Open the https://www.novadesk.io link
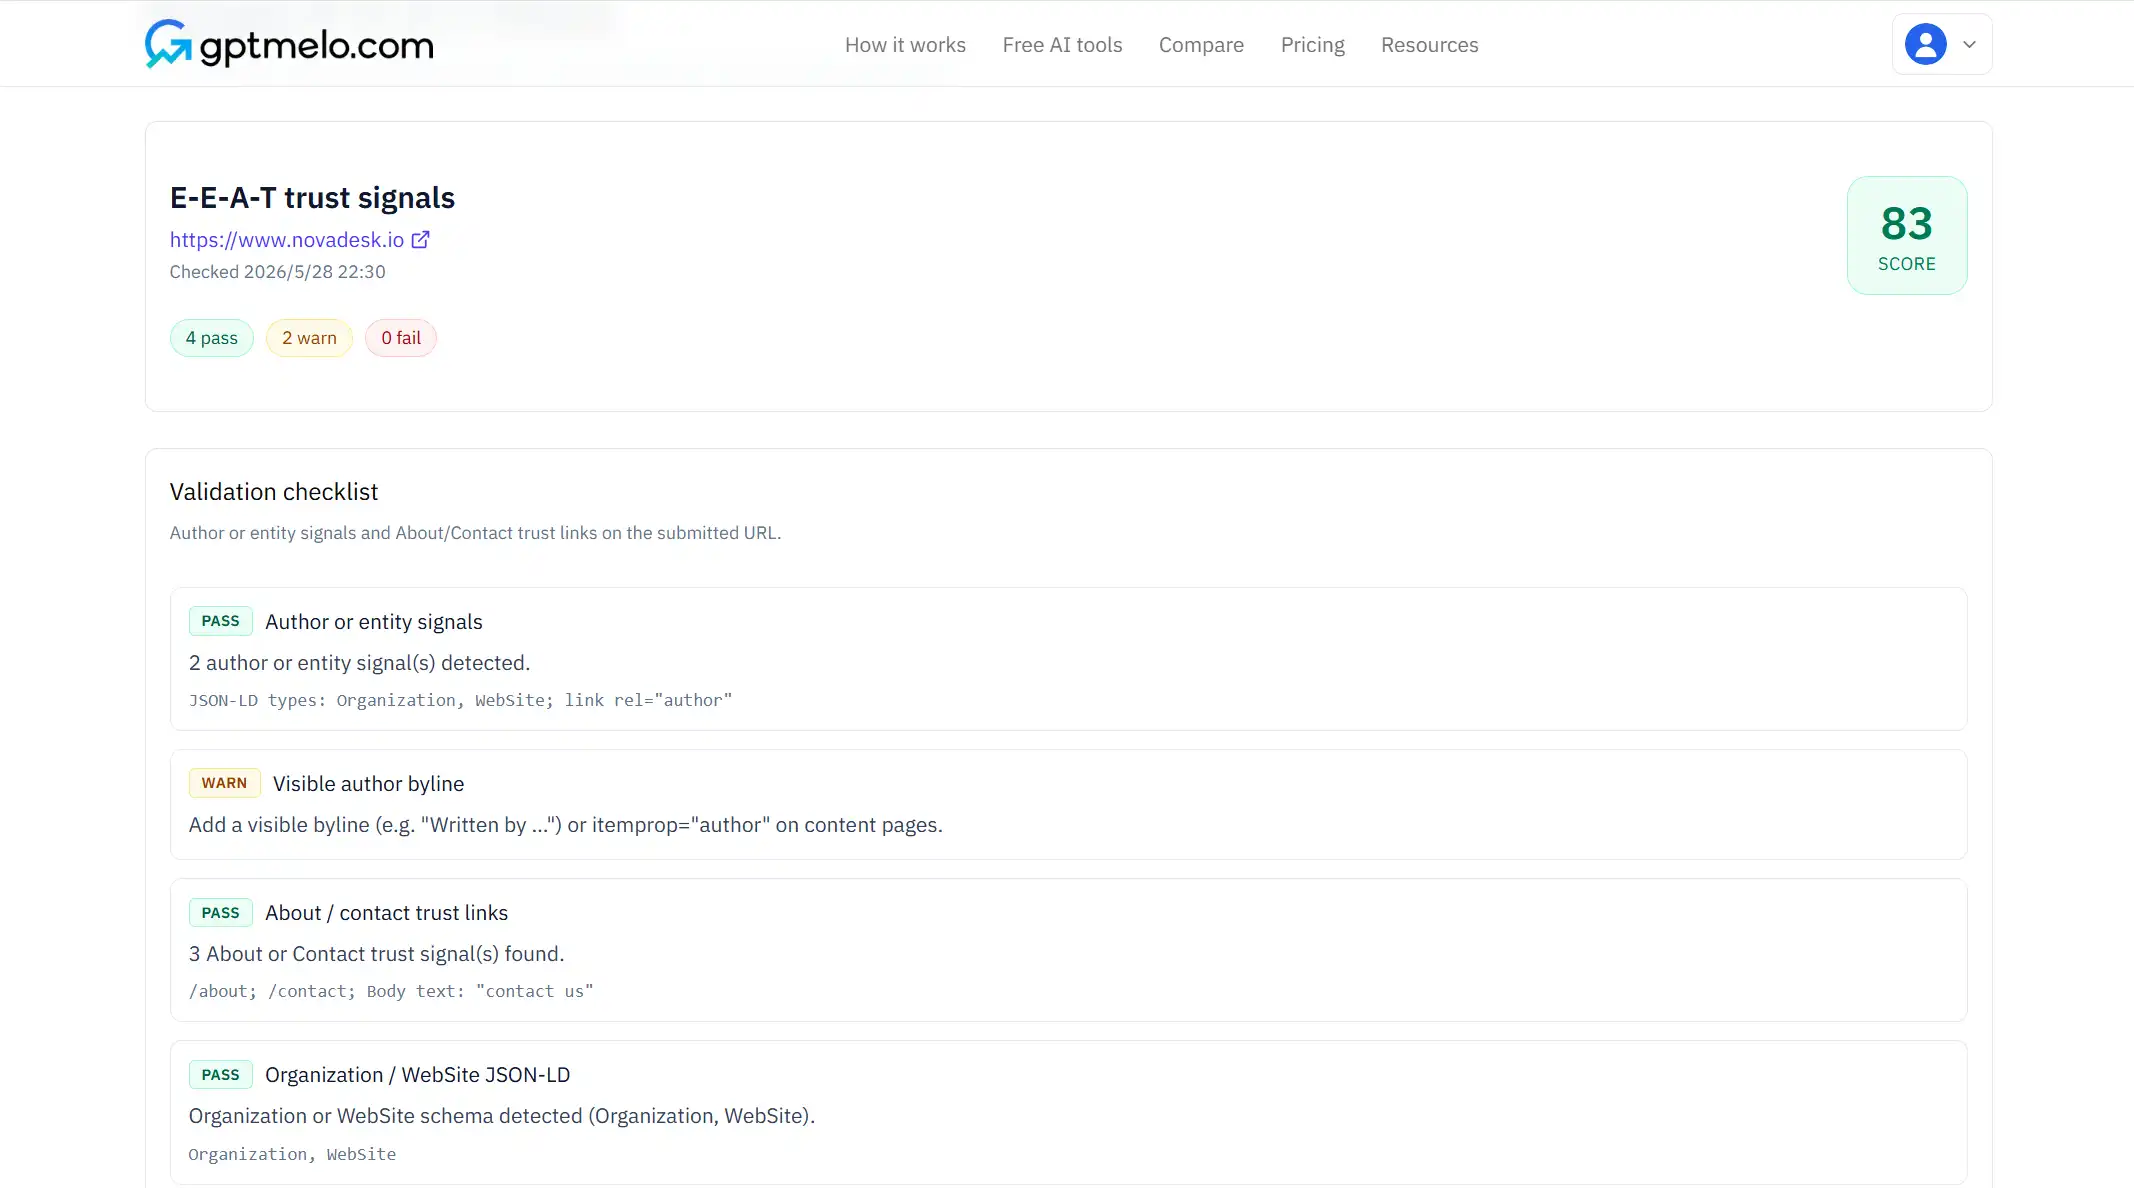Screen dimensions: 2134x1188 click(287, 240)
